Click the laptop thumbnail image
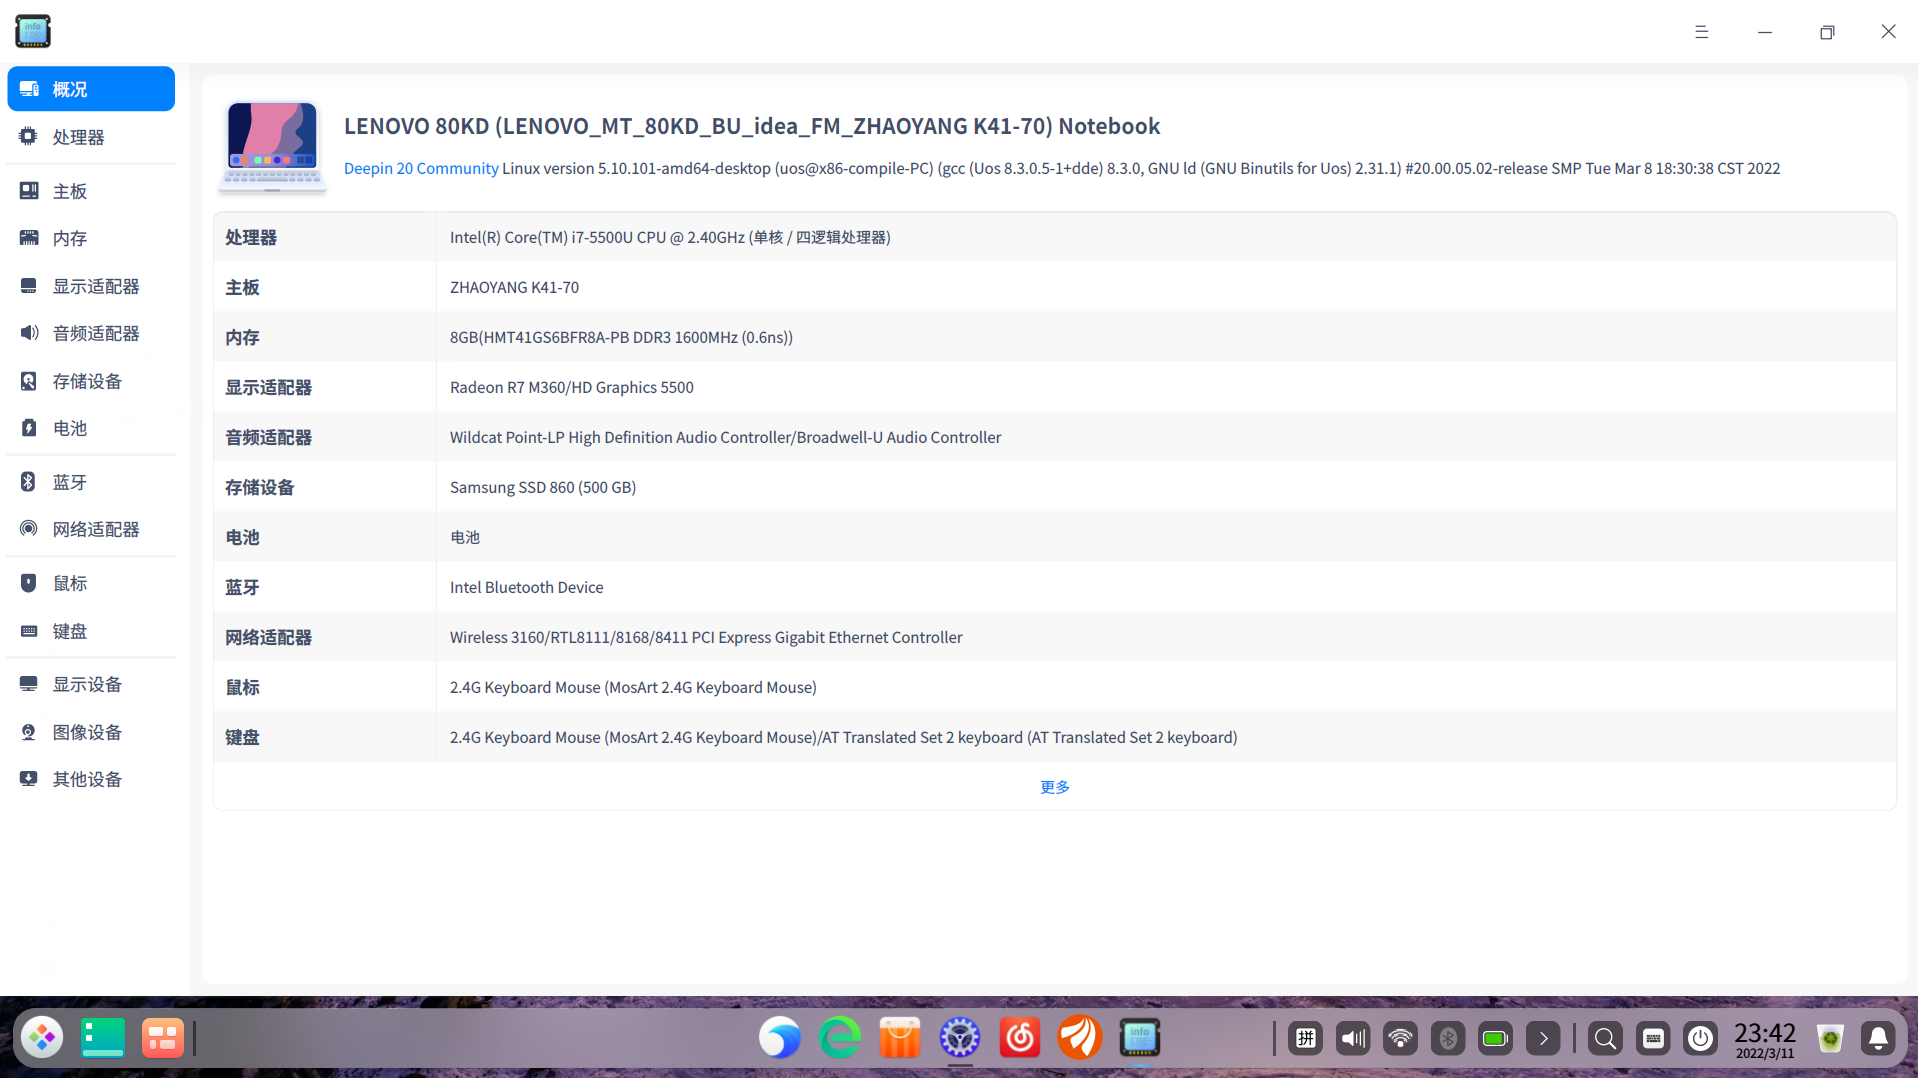The width and height of the screenshot is (1918, 1078). point(272,146)
